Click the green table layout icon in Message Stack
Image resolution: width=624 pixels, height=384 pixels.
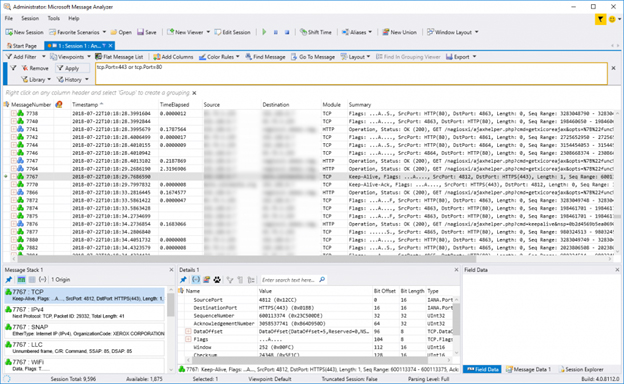pyautogui.click(x=21, y=280)
